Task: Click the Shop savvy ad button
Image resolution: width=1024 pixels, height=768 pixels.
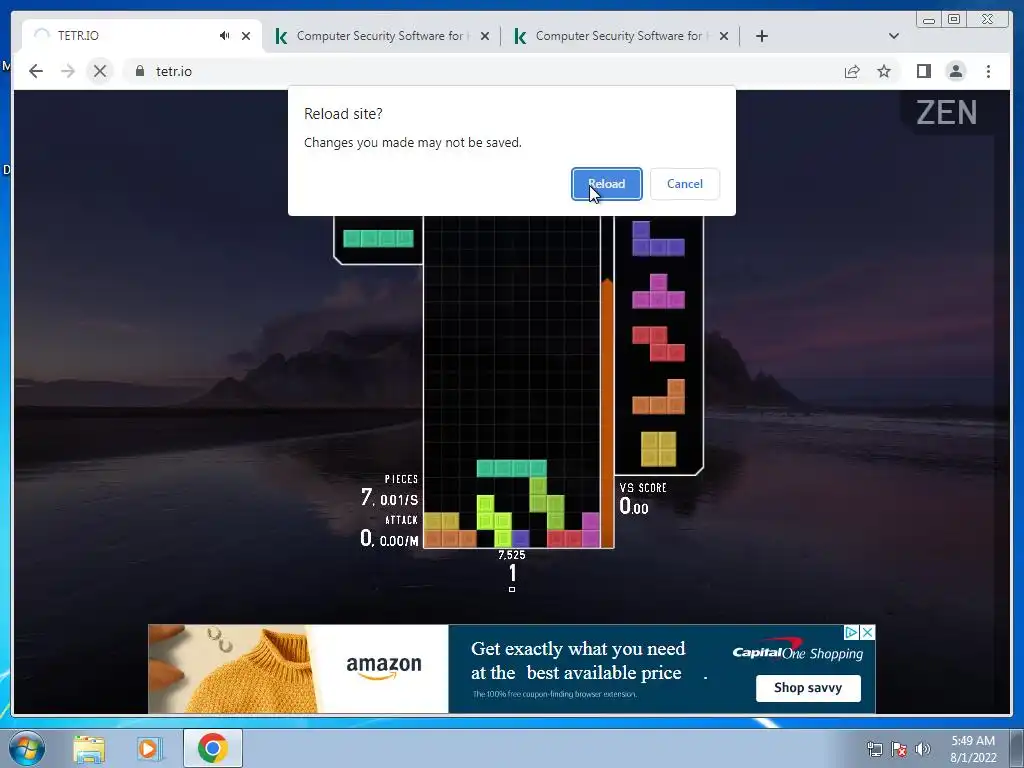Action: (x=808, y=688)
